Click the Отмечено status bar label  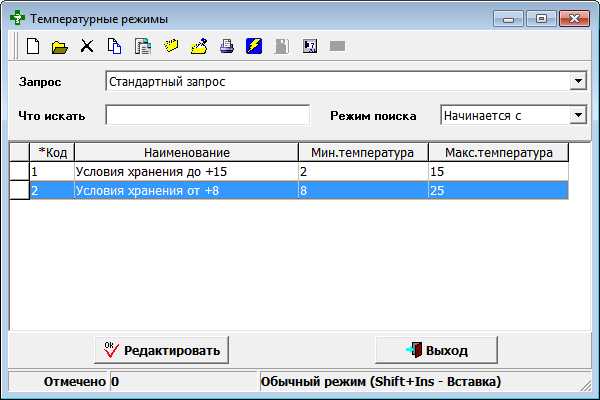(x=75, y=381)
